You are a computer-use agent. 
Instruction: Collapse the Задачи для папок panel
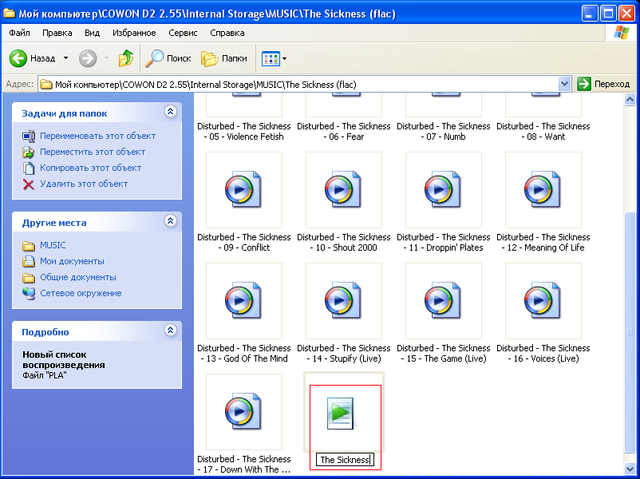click(x=170, y=111)
